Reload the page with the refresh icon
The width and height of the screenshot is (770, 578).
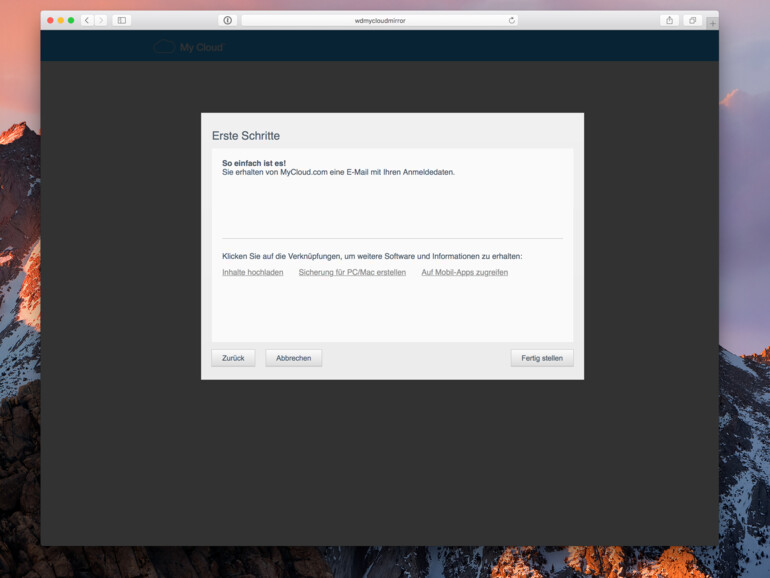512,20
